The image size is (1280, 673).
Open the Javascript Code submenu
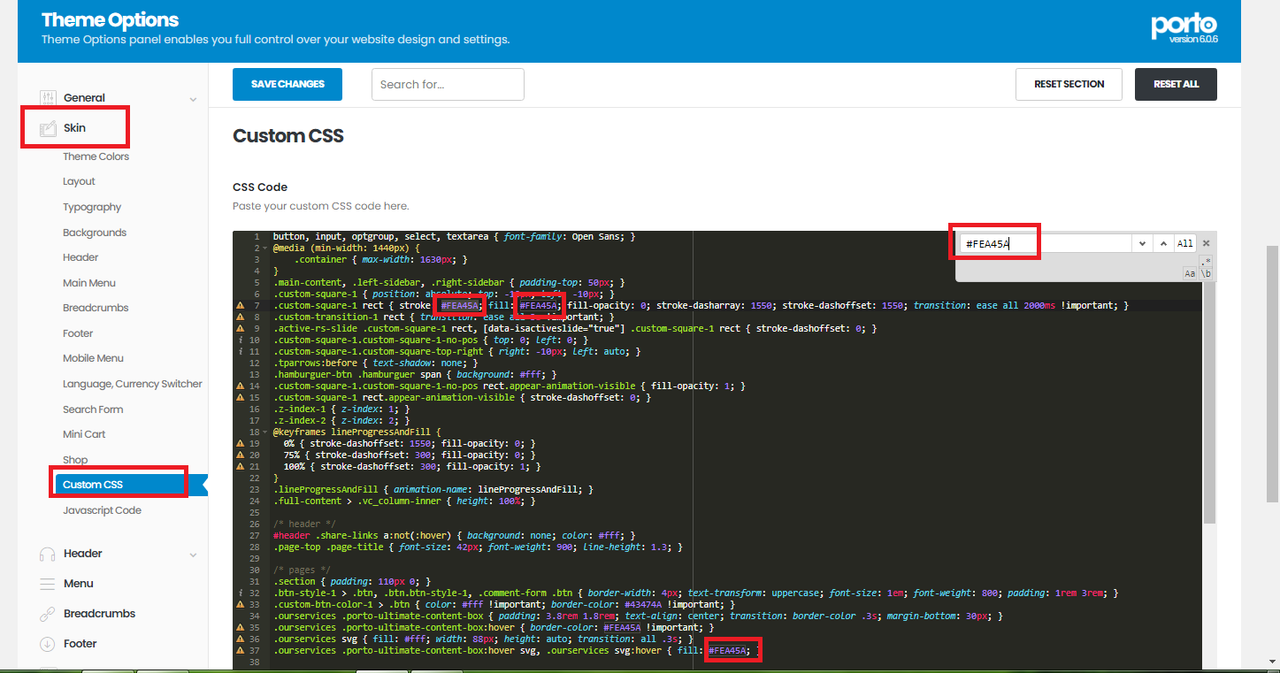pyautogui.click(x=102, y=511)
